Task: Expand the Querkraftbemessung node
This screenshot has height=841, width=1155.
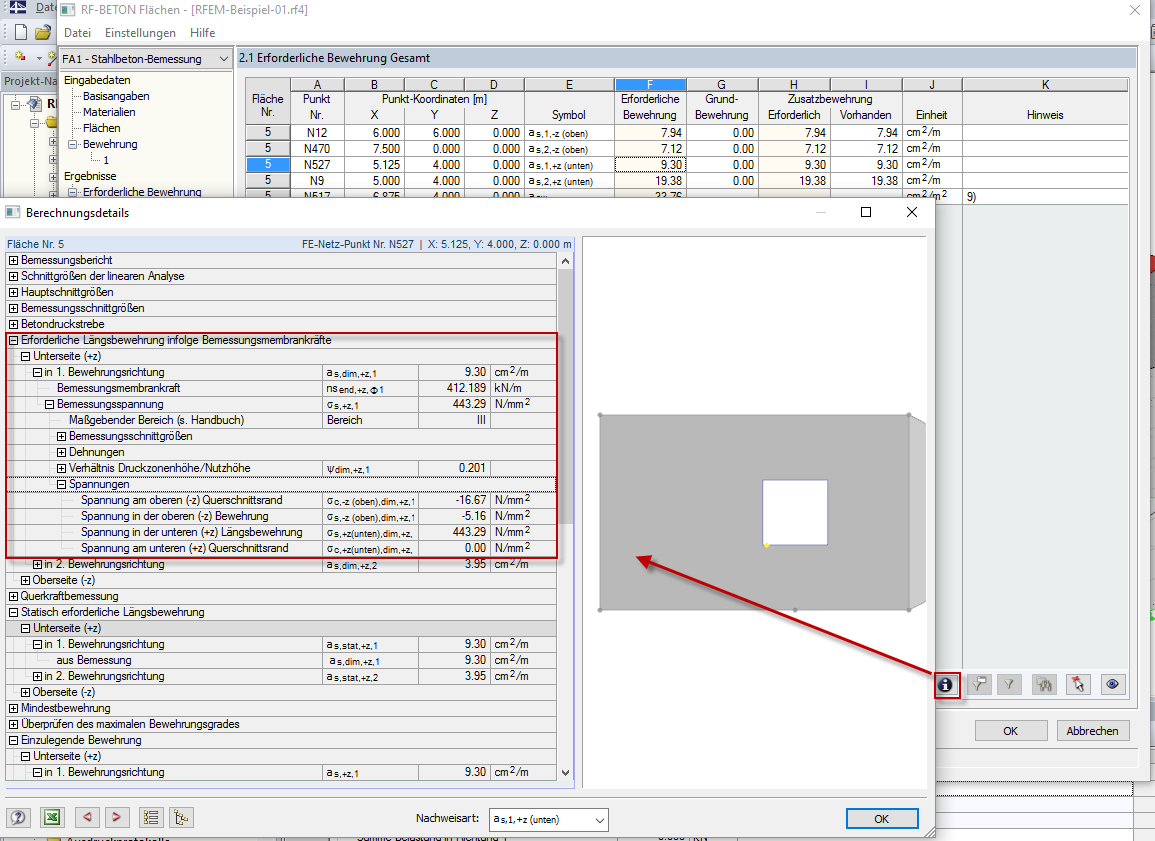Action: 13,597
